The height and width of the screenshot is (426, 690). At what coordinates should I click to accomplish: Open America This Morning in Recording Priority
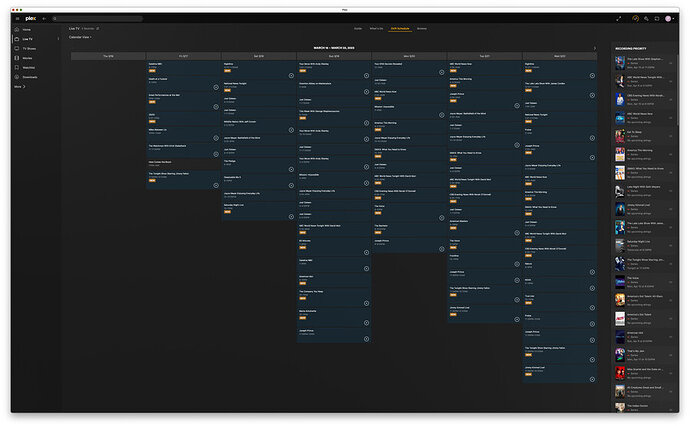644,154
